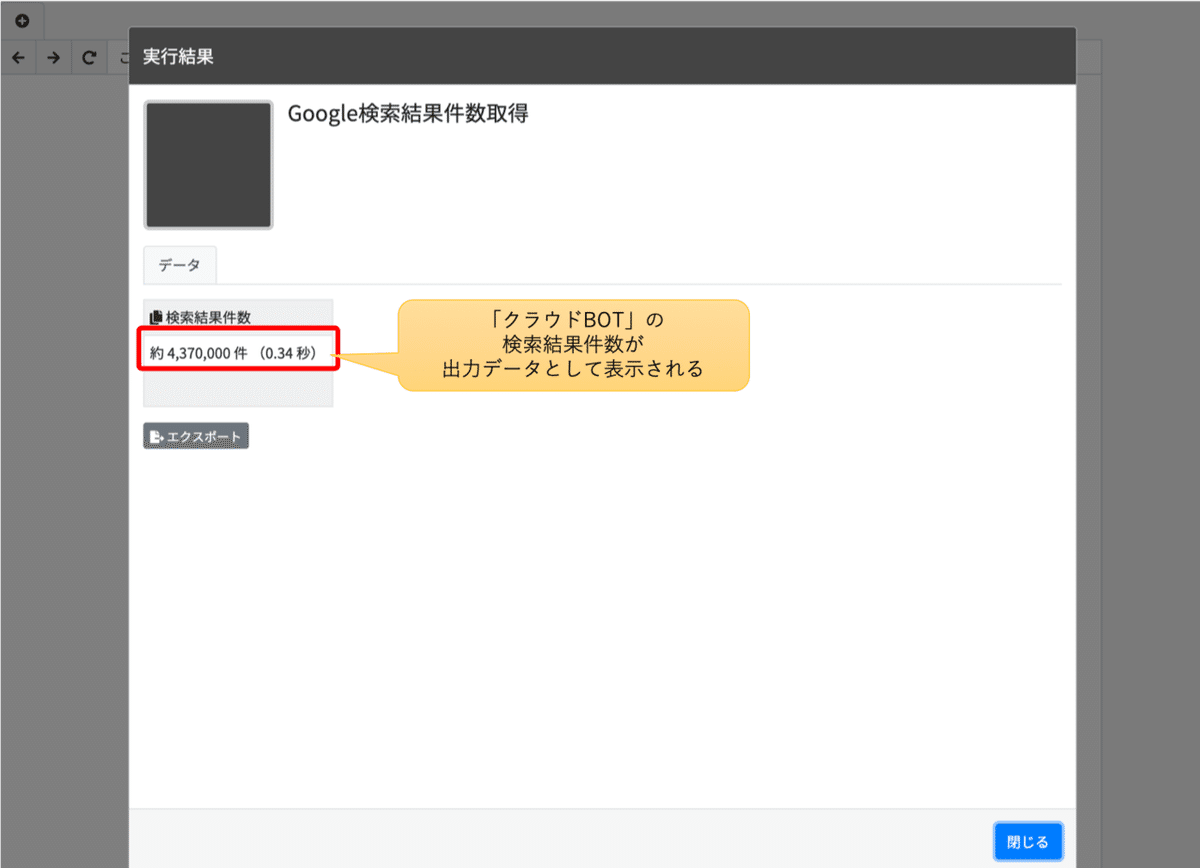This screenshot has width=1200, height=868.
Task: Click the Google検索結果件数取得 title text
Action: point(408,115)
